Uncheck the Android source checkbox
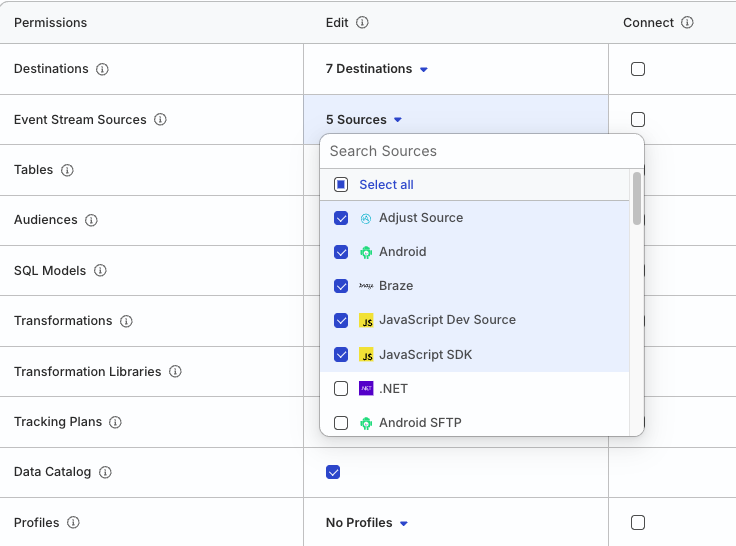 [341, 252]
